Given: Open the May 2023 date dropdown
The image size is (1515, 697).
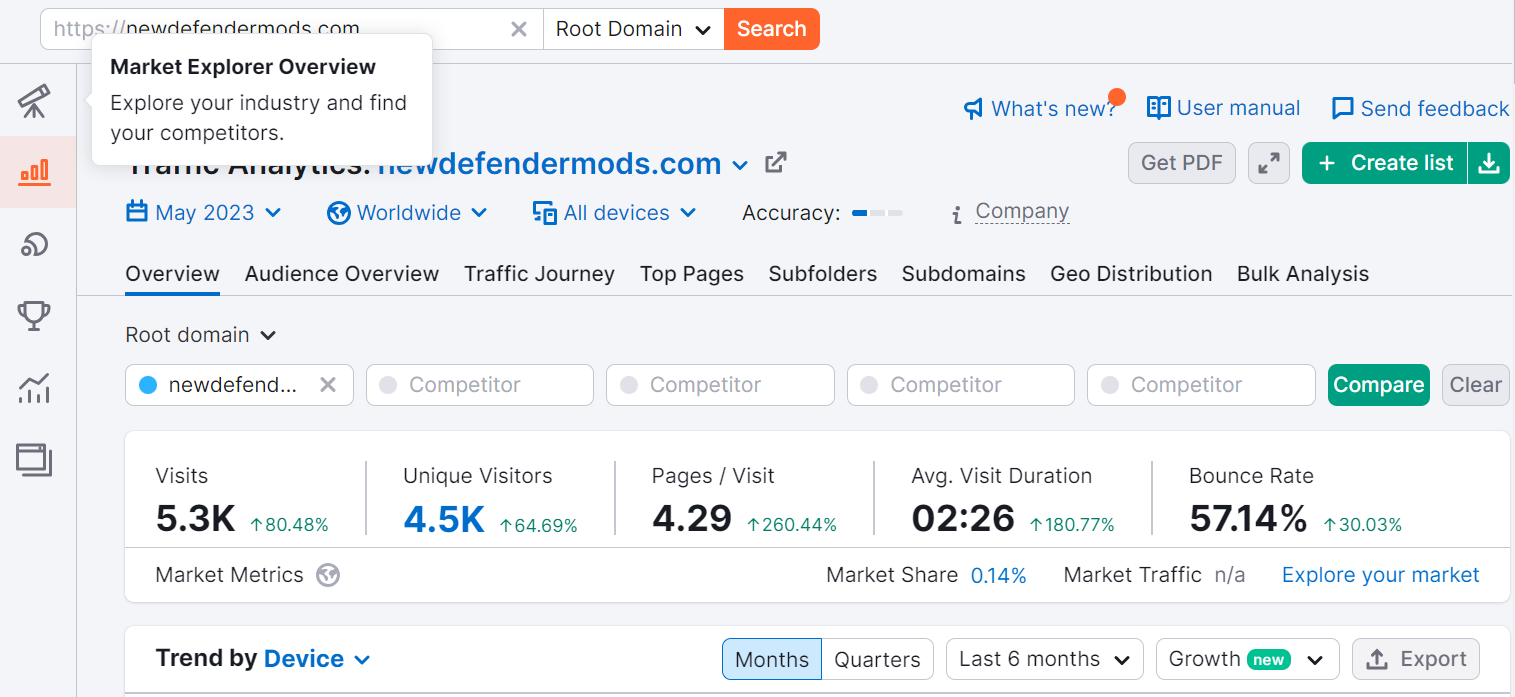Looking at the screenshot, I should tap(204, 213).
